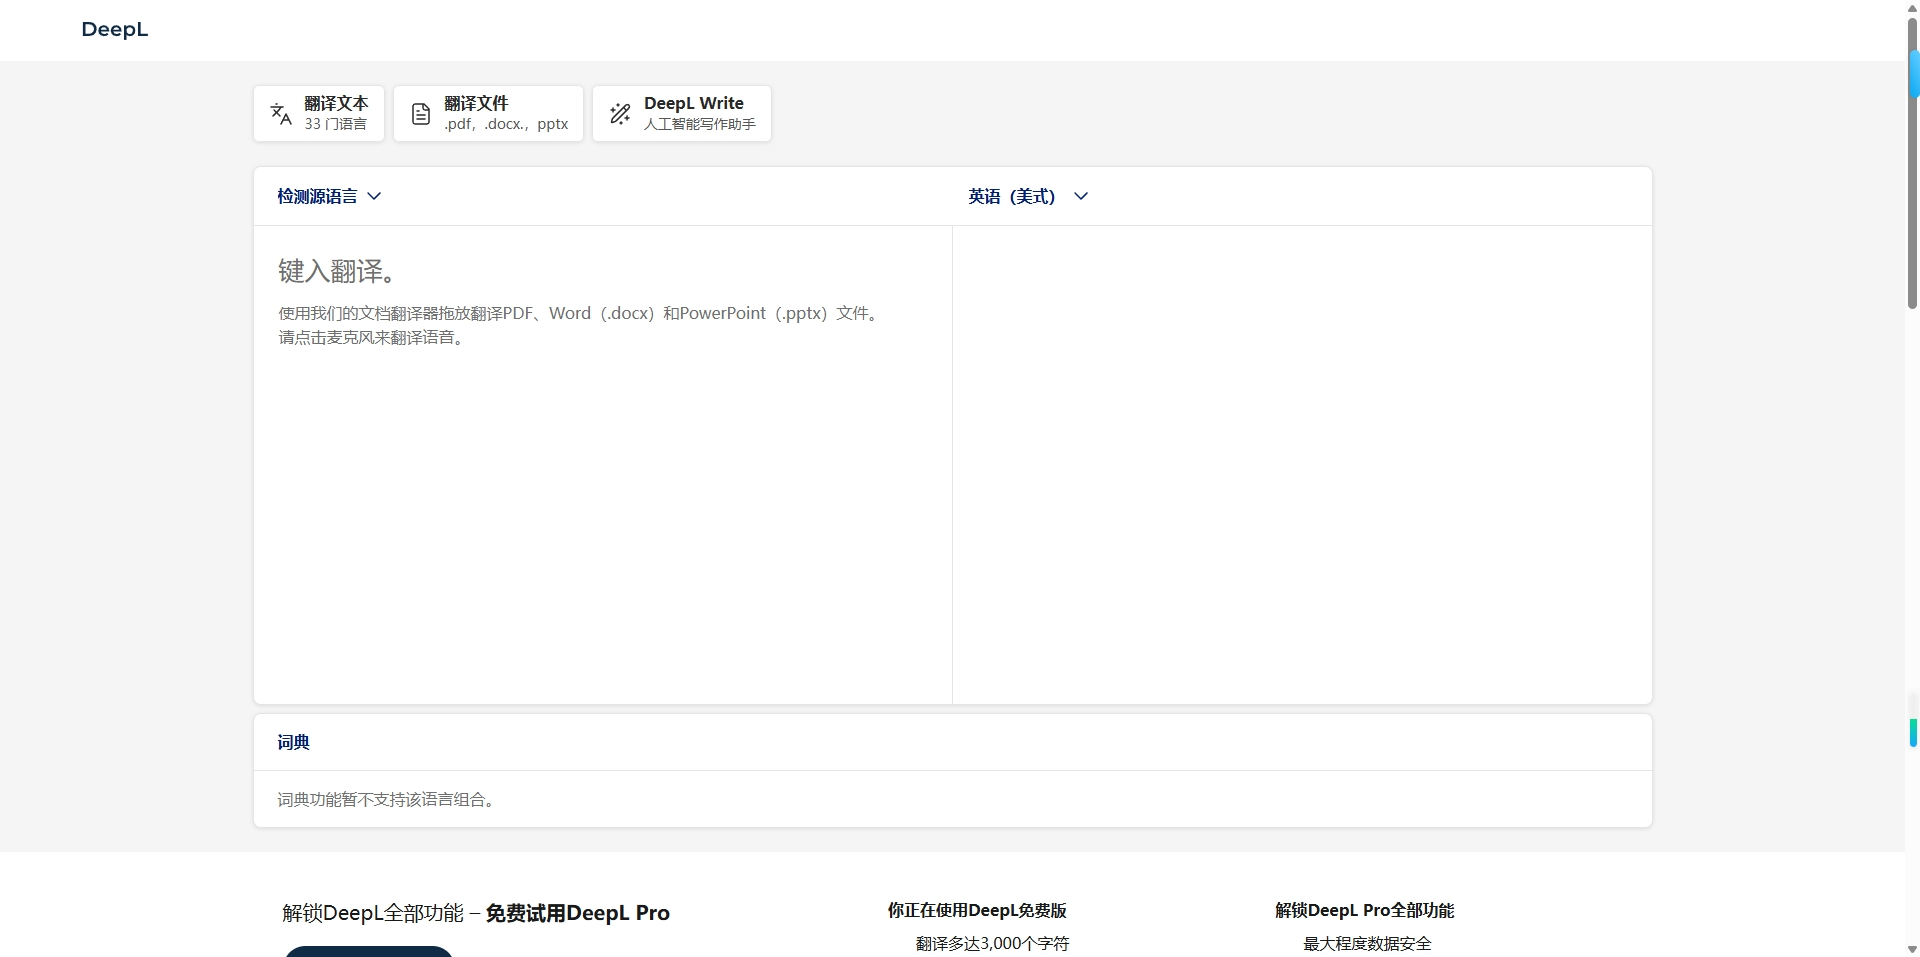This screenshot has width=1920, height=957.
Task: Click the text 最大程度数据安全
Action: [1367, 943]
